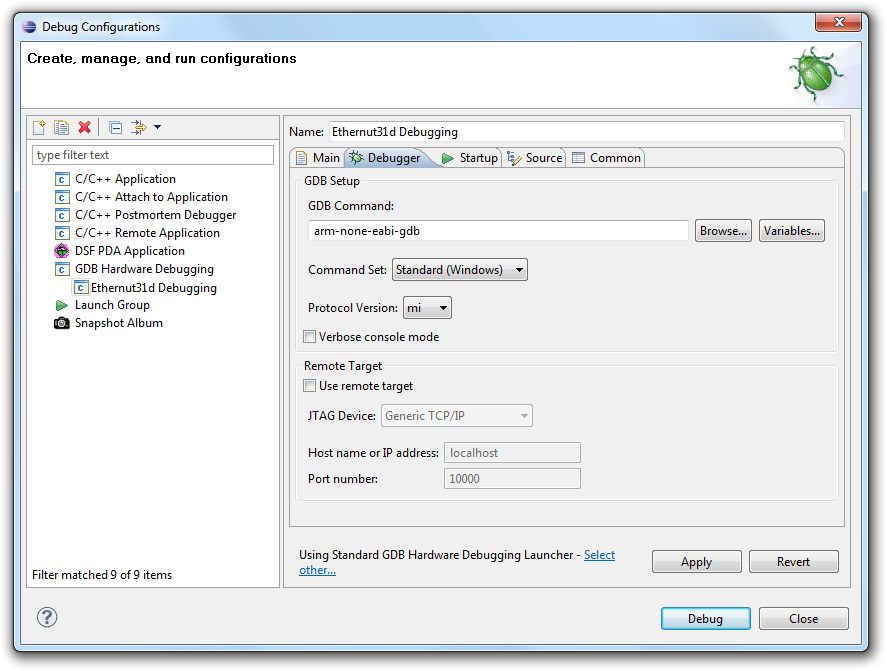
Task: Click the help question mark icon
Action: [x=47, y=618]
